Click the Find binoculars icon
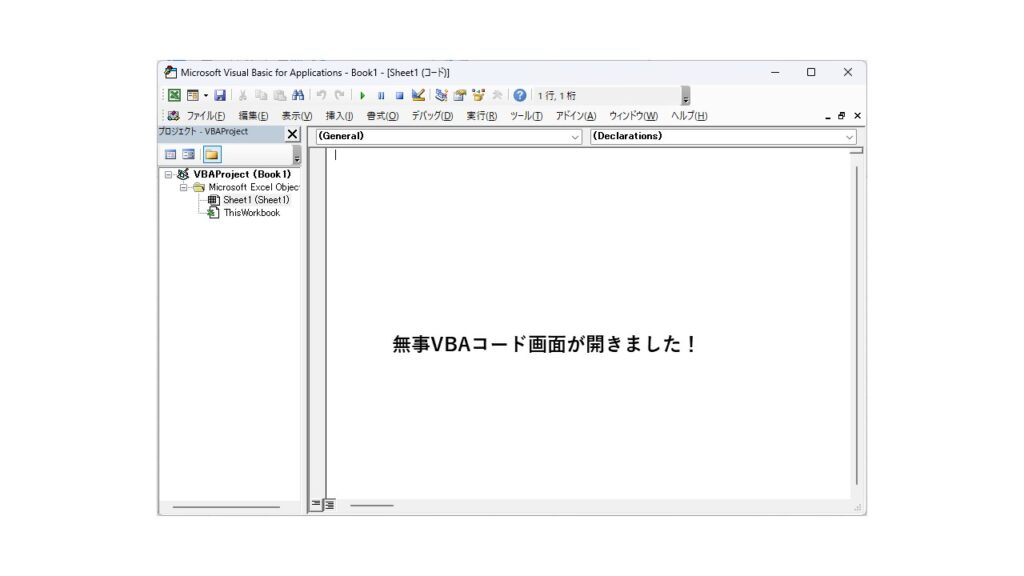1024x576 pixels. 298,96
